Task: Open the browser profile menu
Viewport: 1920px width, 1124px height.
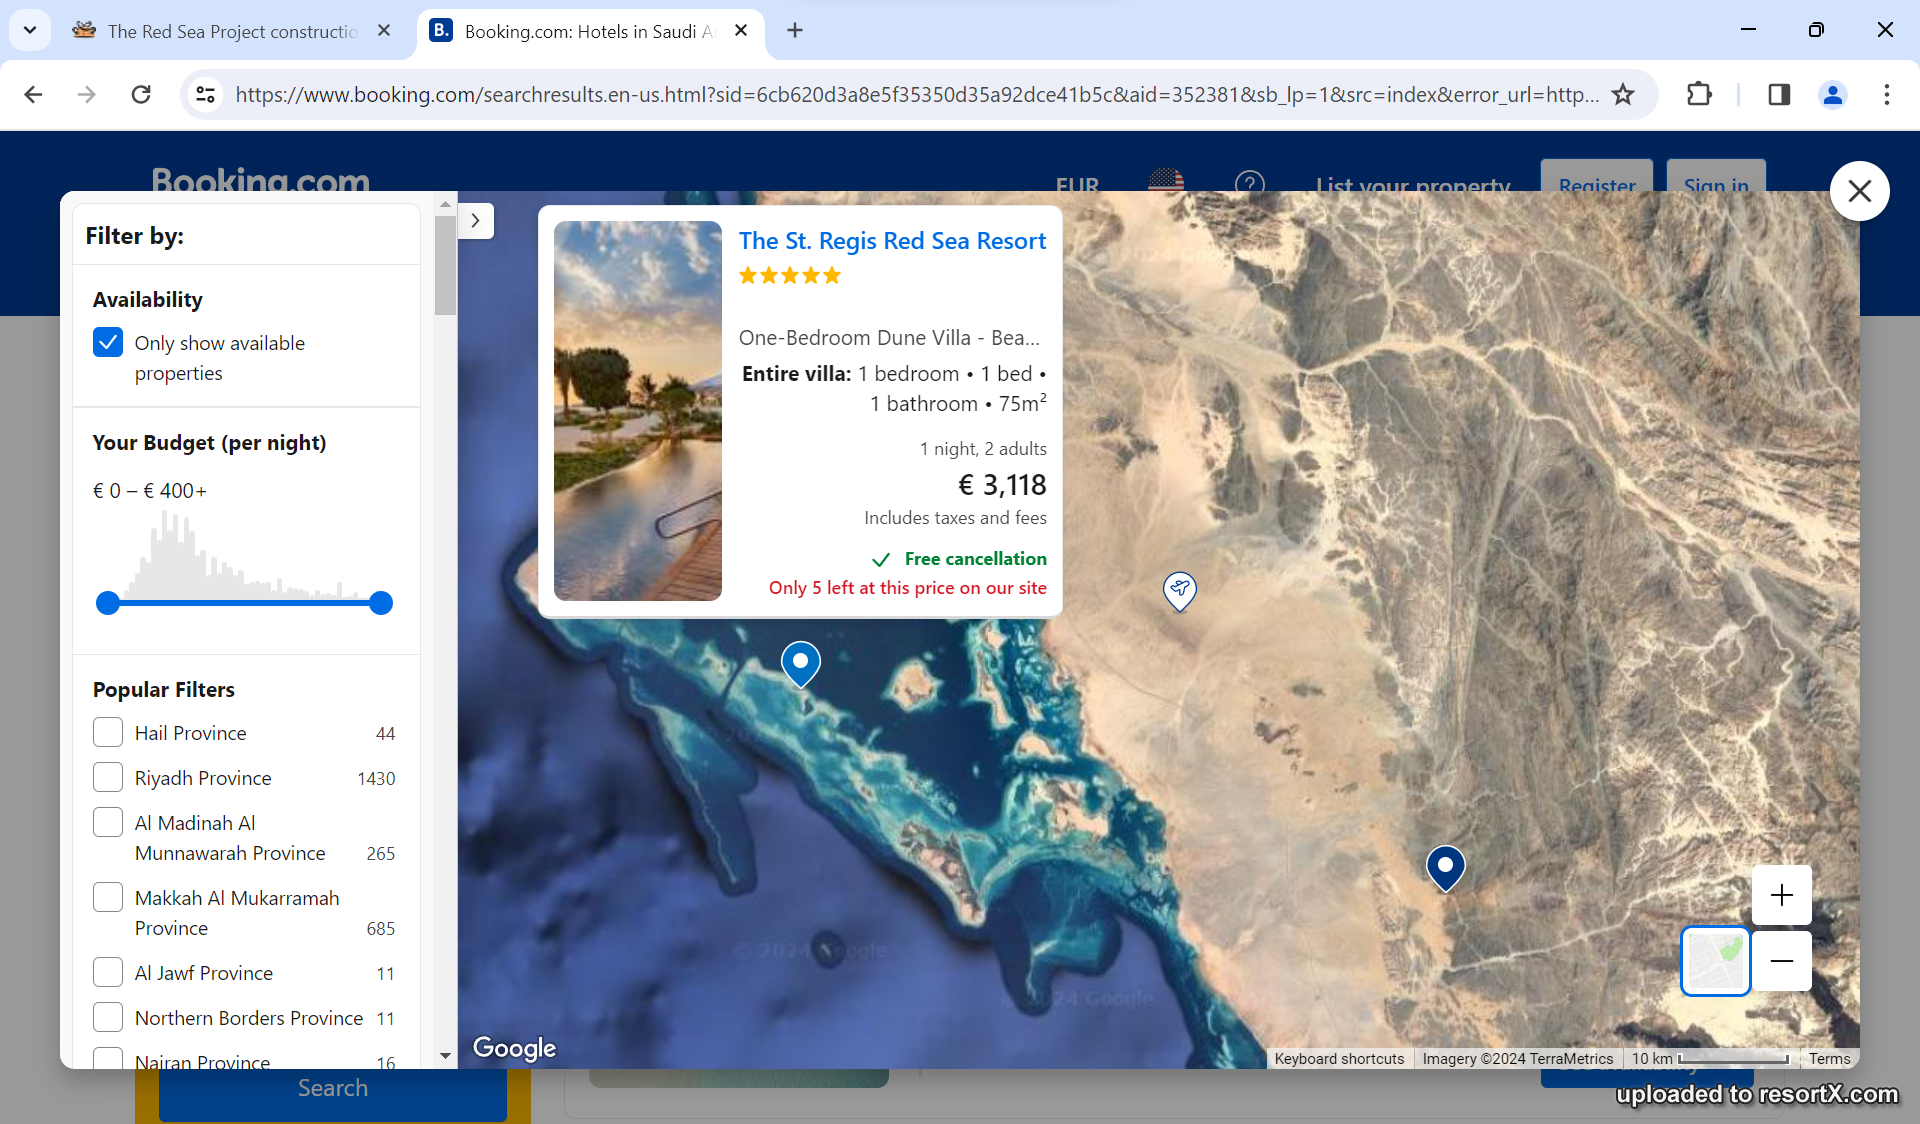Action: (x=1833, y=94)
